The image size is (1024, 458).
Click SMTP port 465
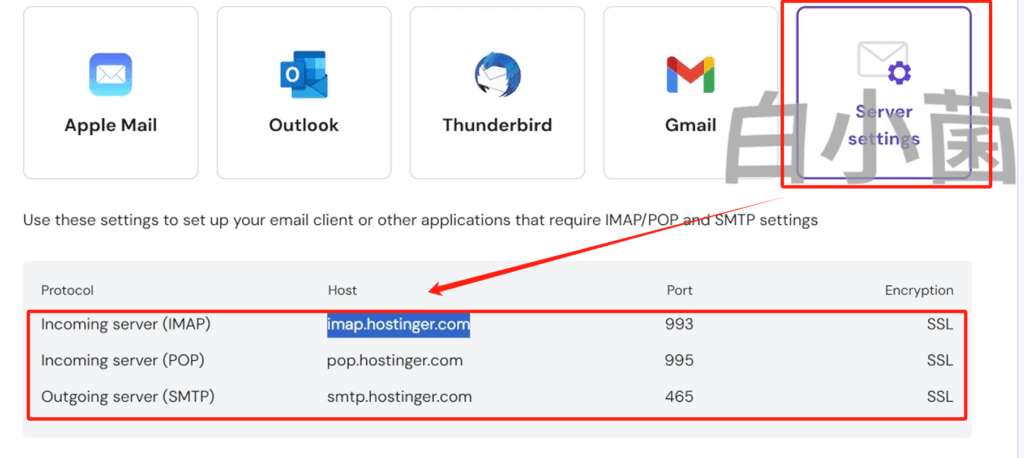[x=679, y=397]
